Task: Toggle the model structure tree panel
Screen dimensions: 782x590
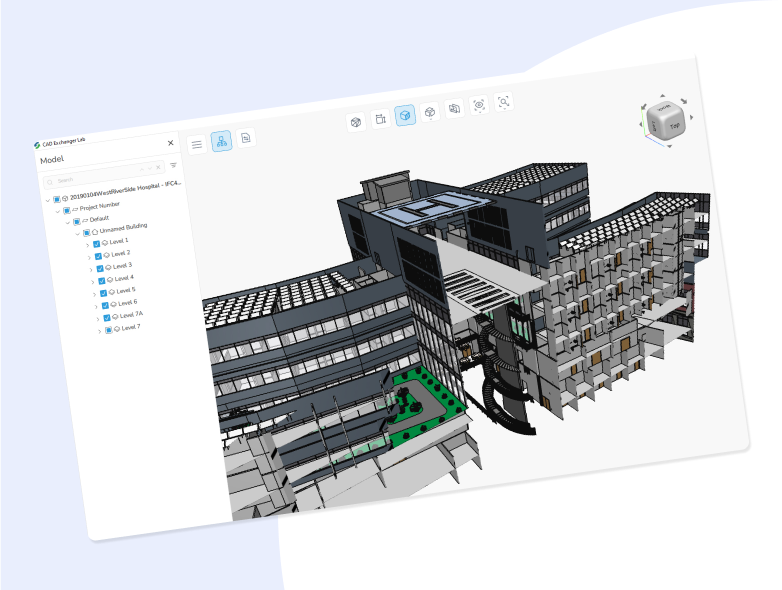Action: point(221,141)
